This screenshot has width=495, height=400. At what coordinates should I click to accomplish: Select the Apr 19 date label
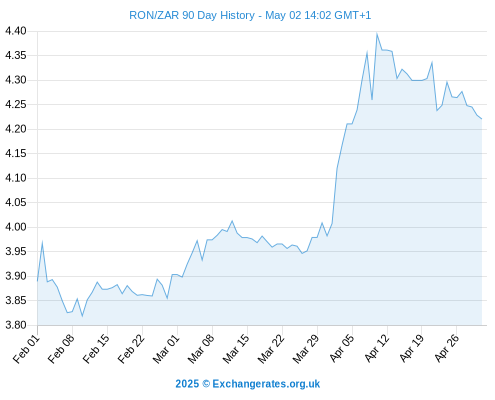pyautogui.click(x=412, y=349)
